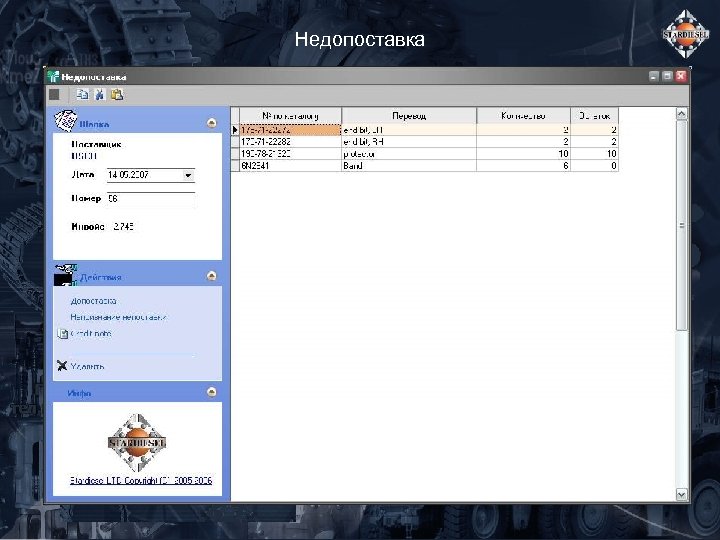This screenshot has width=720, height=540.
Task: Click the Перевод column header
Action: click(x=409, y=116)
